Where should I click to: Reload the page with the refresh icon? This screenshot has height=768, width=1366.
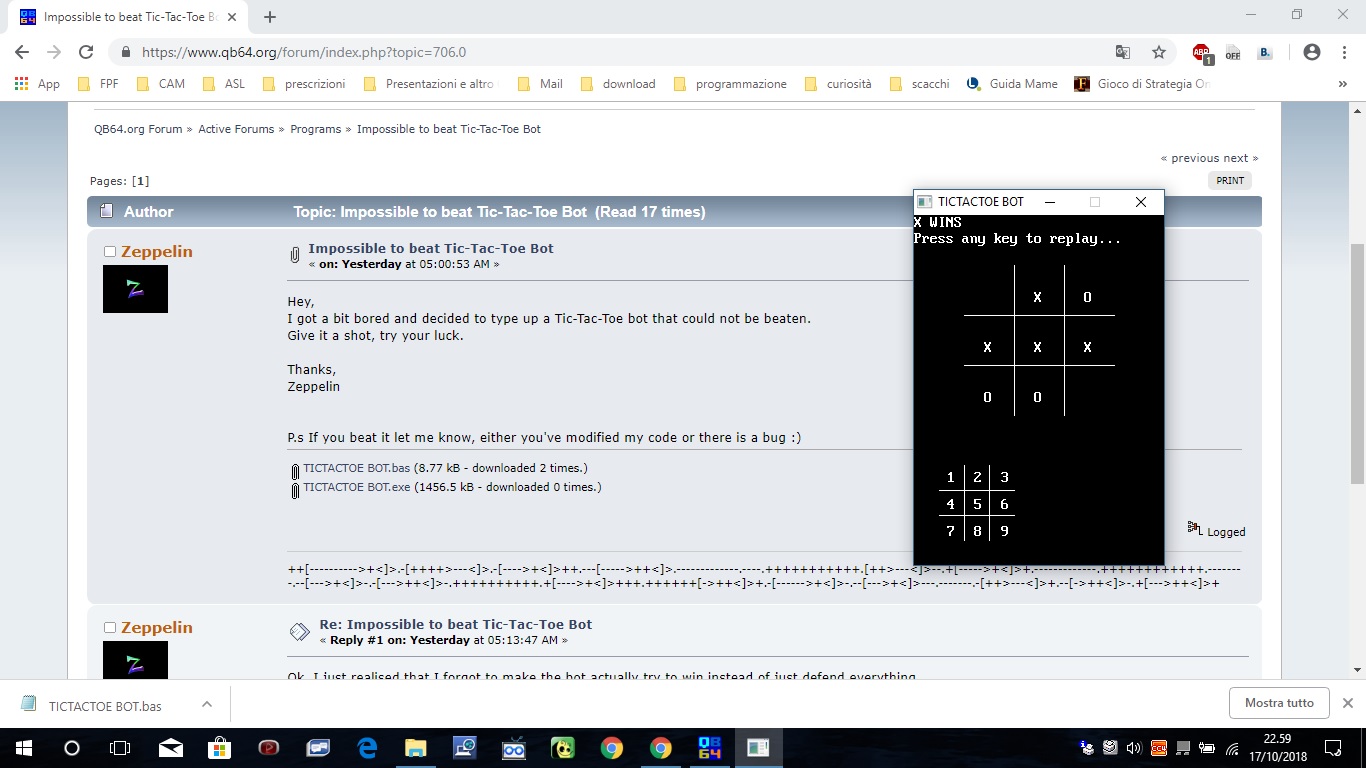pos(86,52)
